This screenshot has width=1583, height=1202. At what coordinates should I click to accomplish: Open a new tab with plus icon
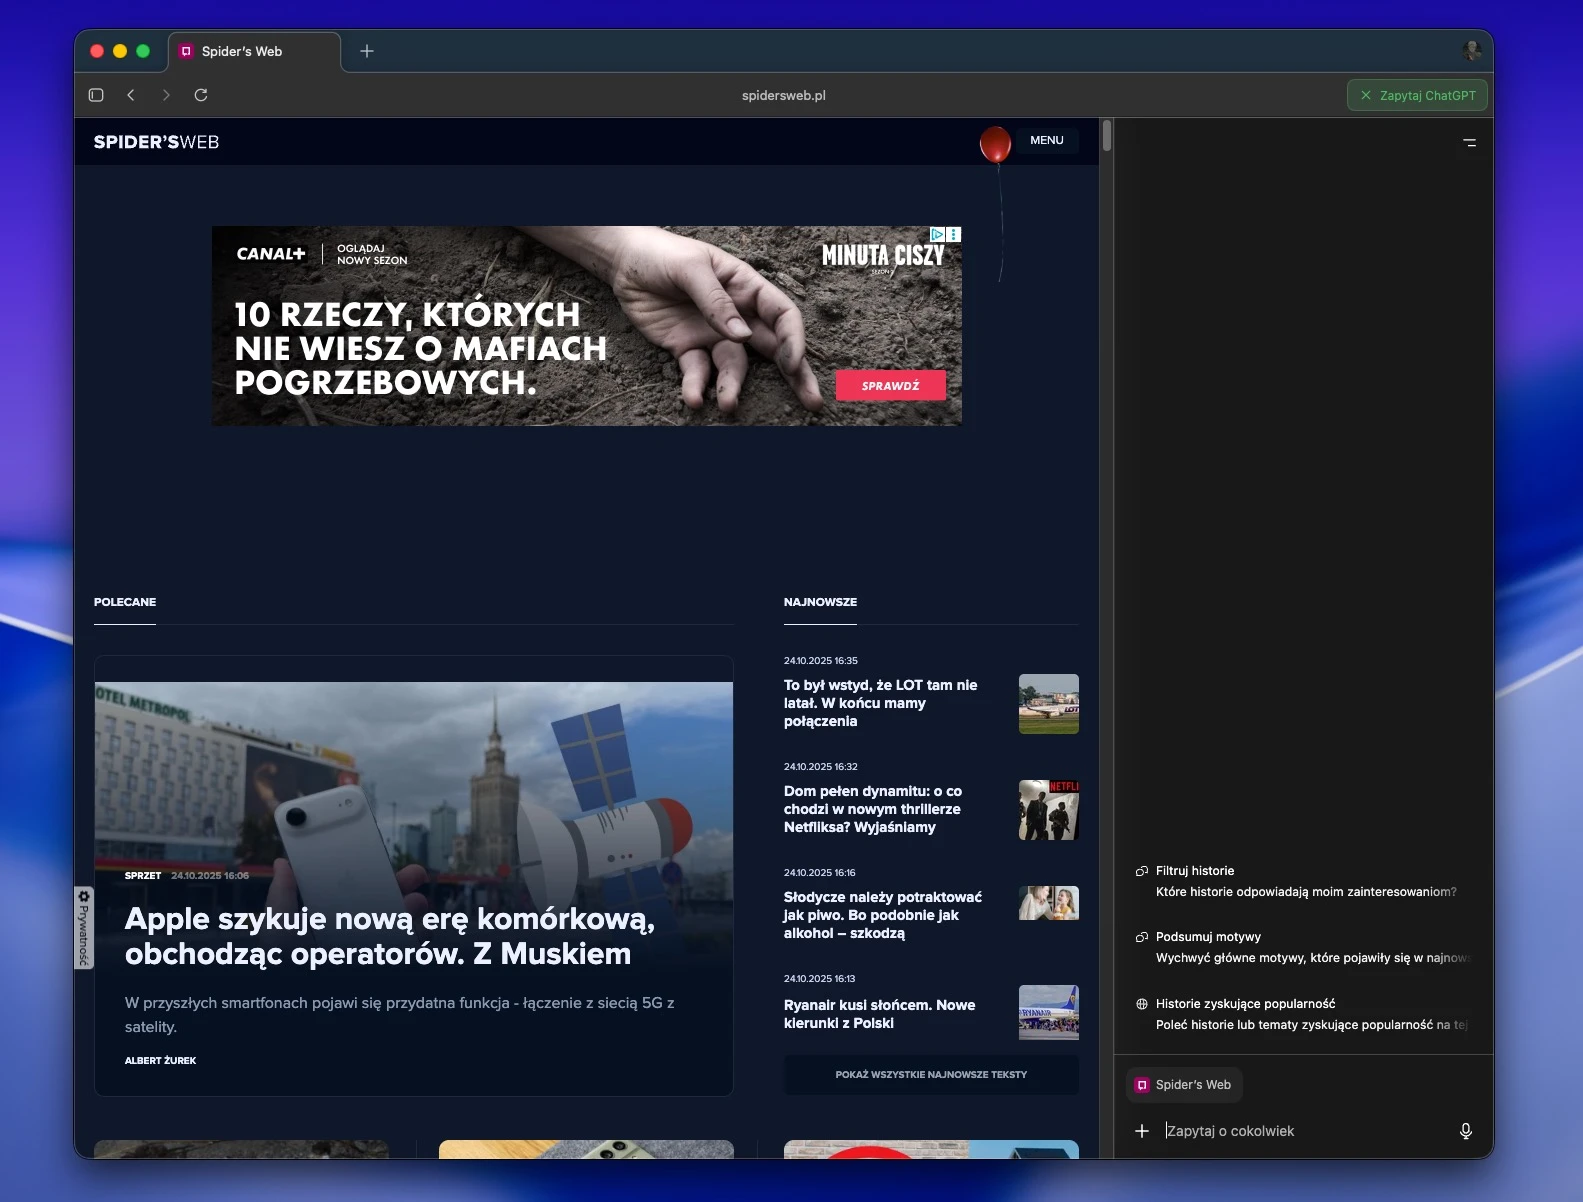[367, 51]
